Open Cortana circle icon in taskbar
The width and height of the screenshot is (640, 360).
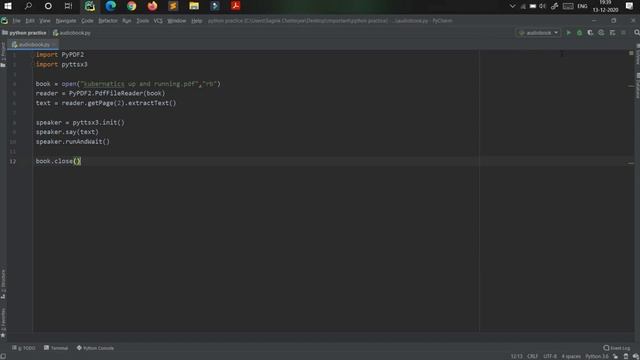click(x=48, y=6)
